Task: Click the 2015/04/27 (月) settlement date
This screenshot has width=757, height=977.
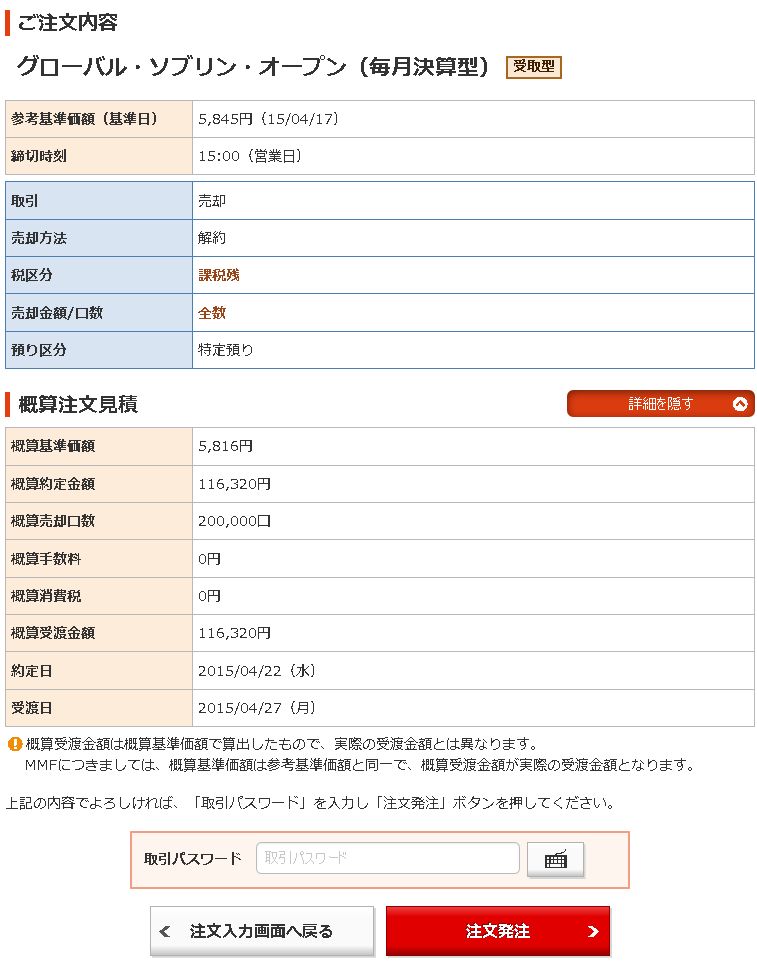Action: point(257,708)
